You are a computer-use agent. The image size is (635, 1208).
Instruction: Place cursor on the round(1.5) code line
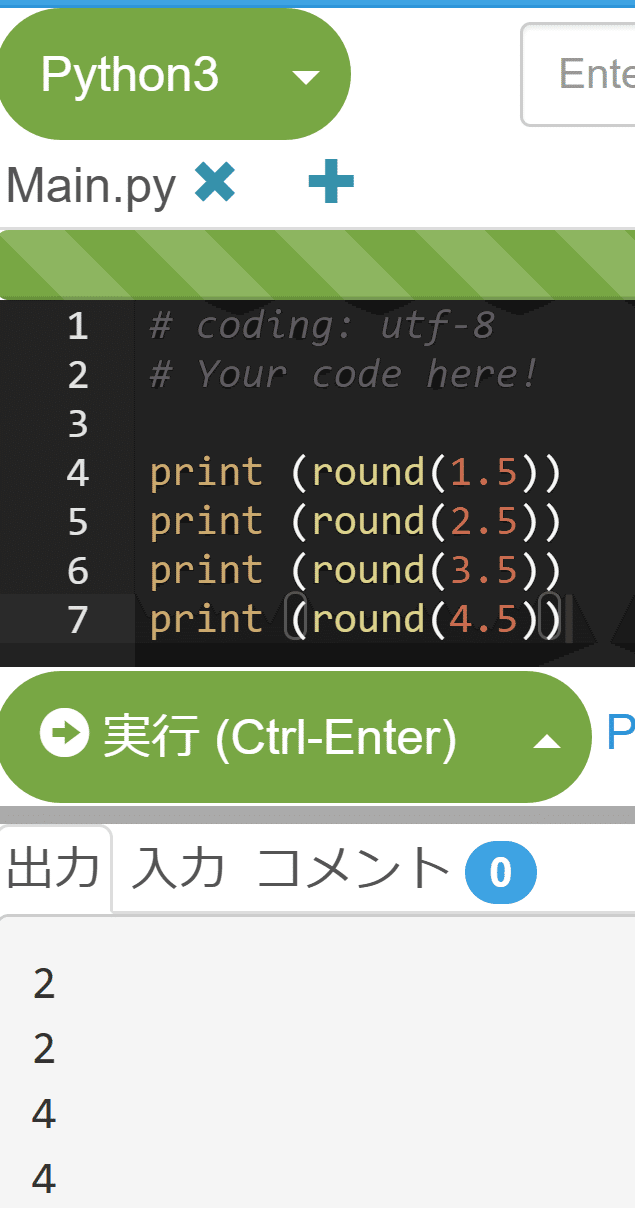click(x=355, y=472)
